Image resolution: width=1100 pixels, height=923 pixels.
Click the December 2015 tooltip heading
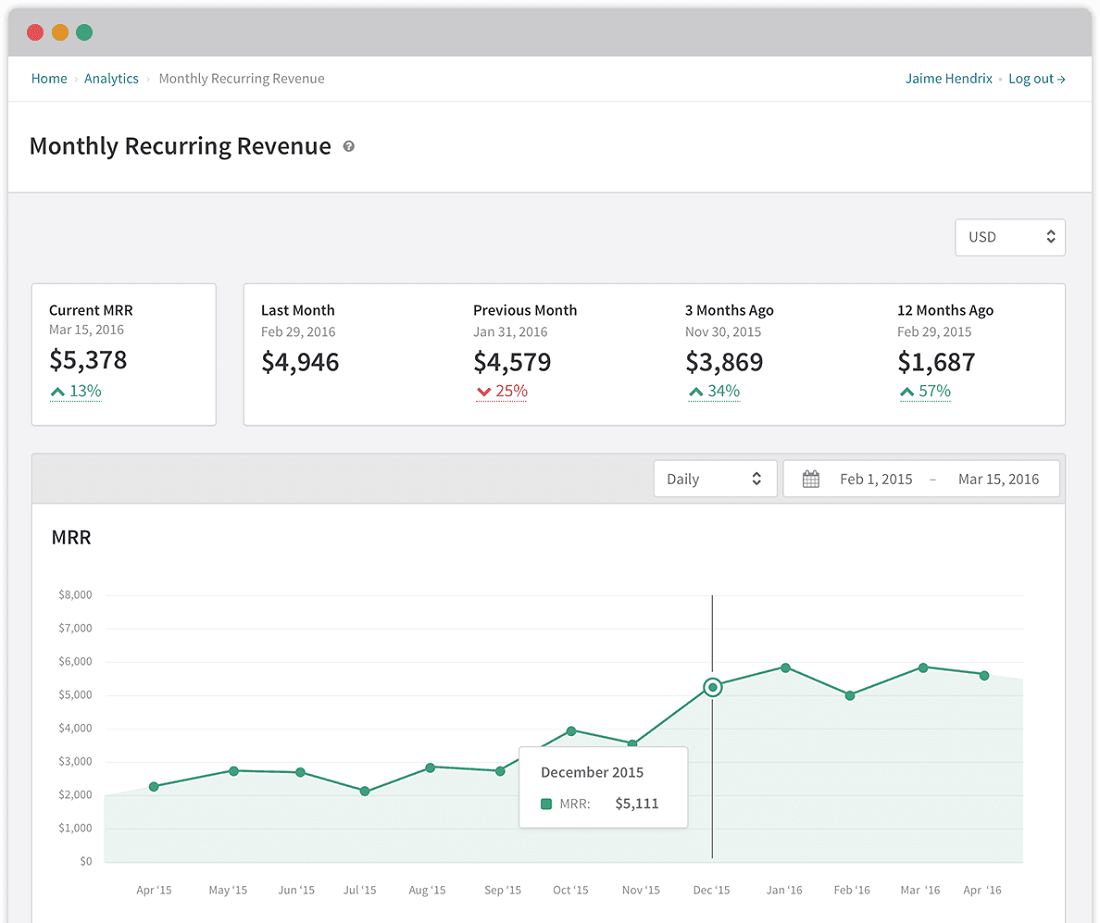592,772
